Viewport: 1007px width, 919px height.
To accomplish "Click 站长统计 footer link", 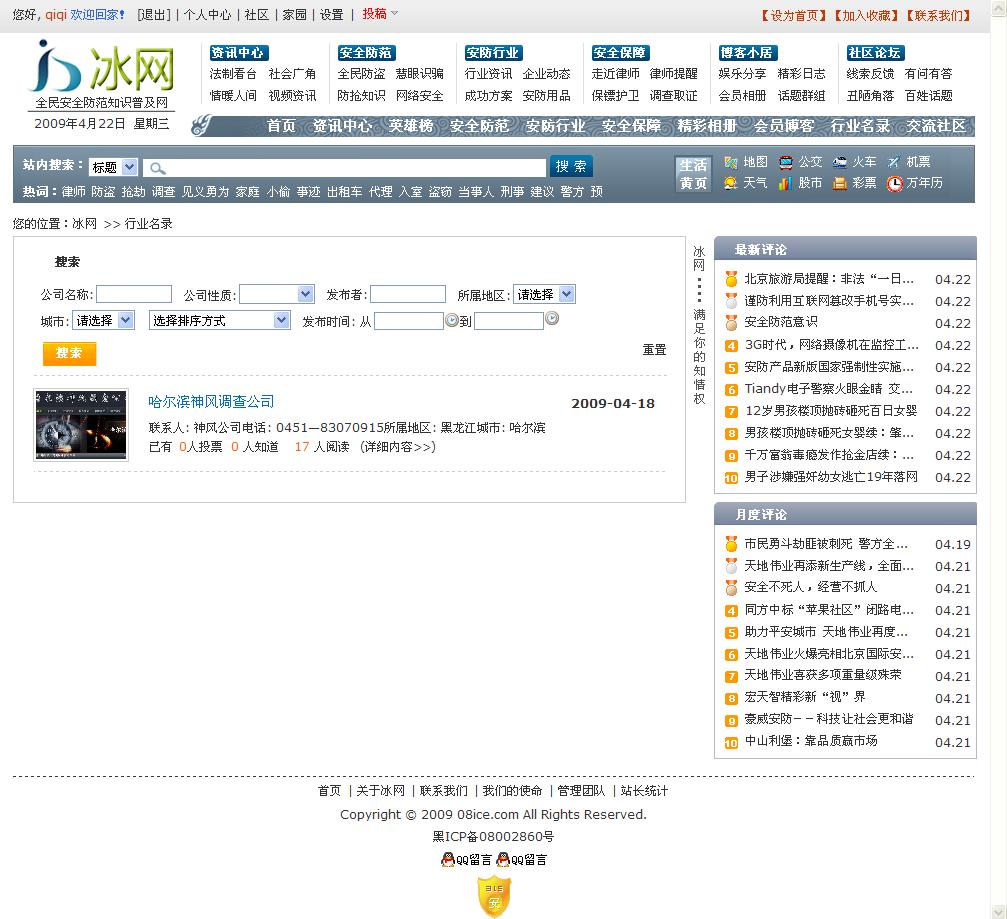I will coord(644,791).
